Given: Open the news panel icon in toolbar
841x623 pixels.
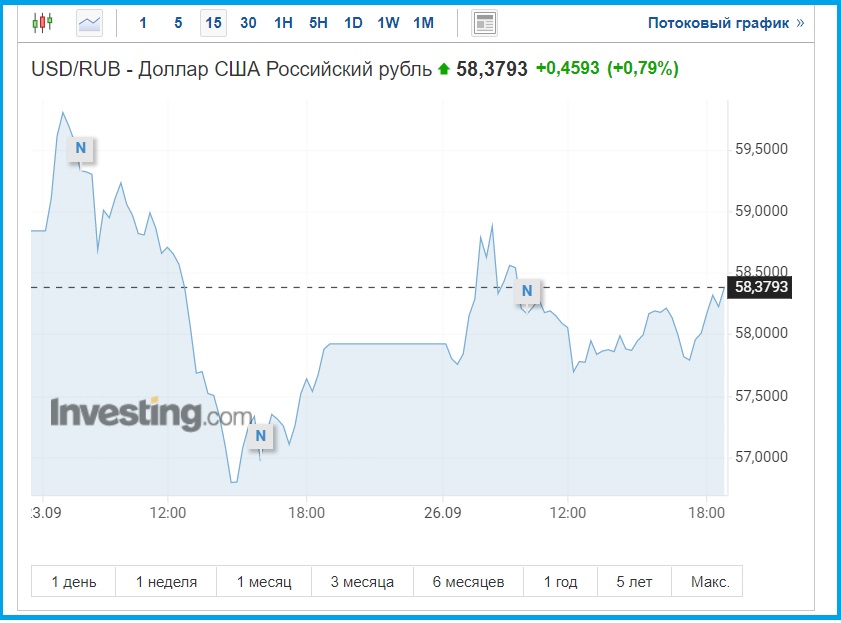Looking at the screenshot, I should [x=485, y=22].
